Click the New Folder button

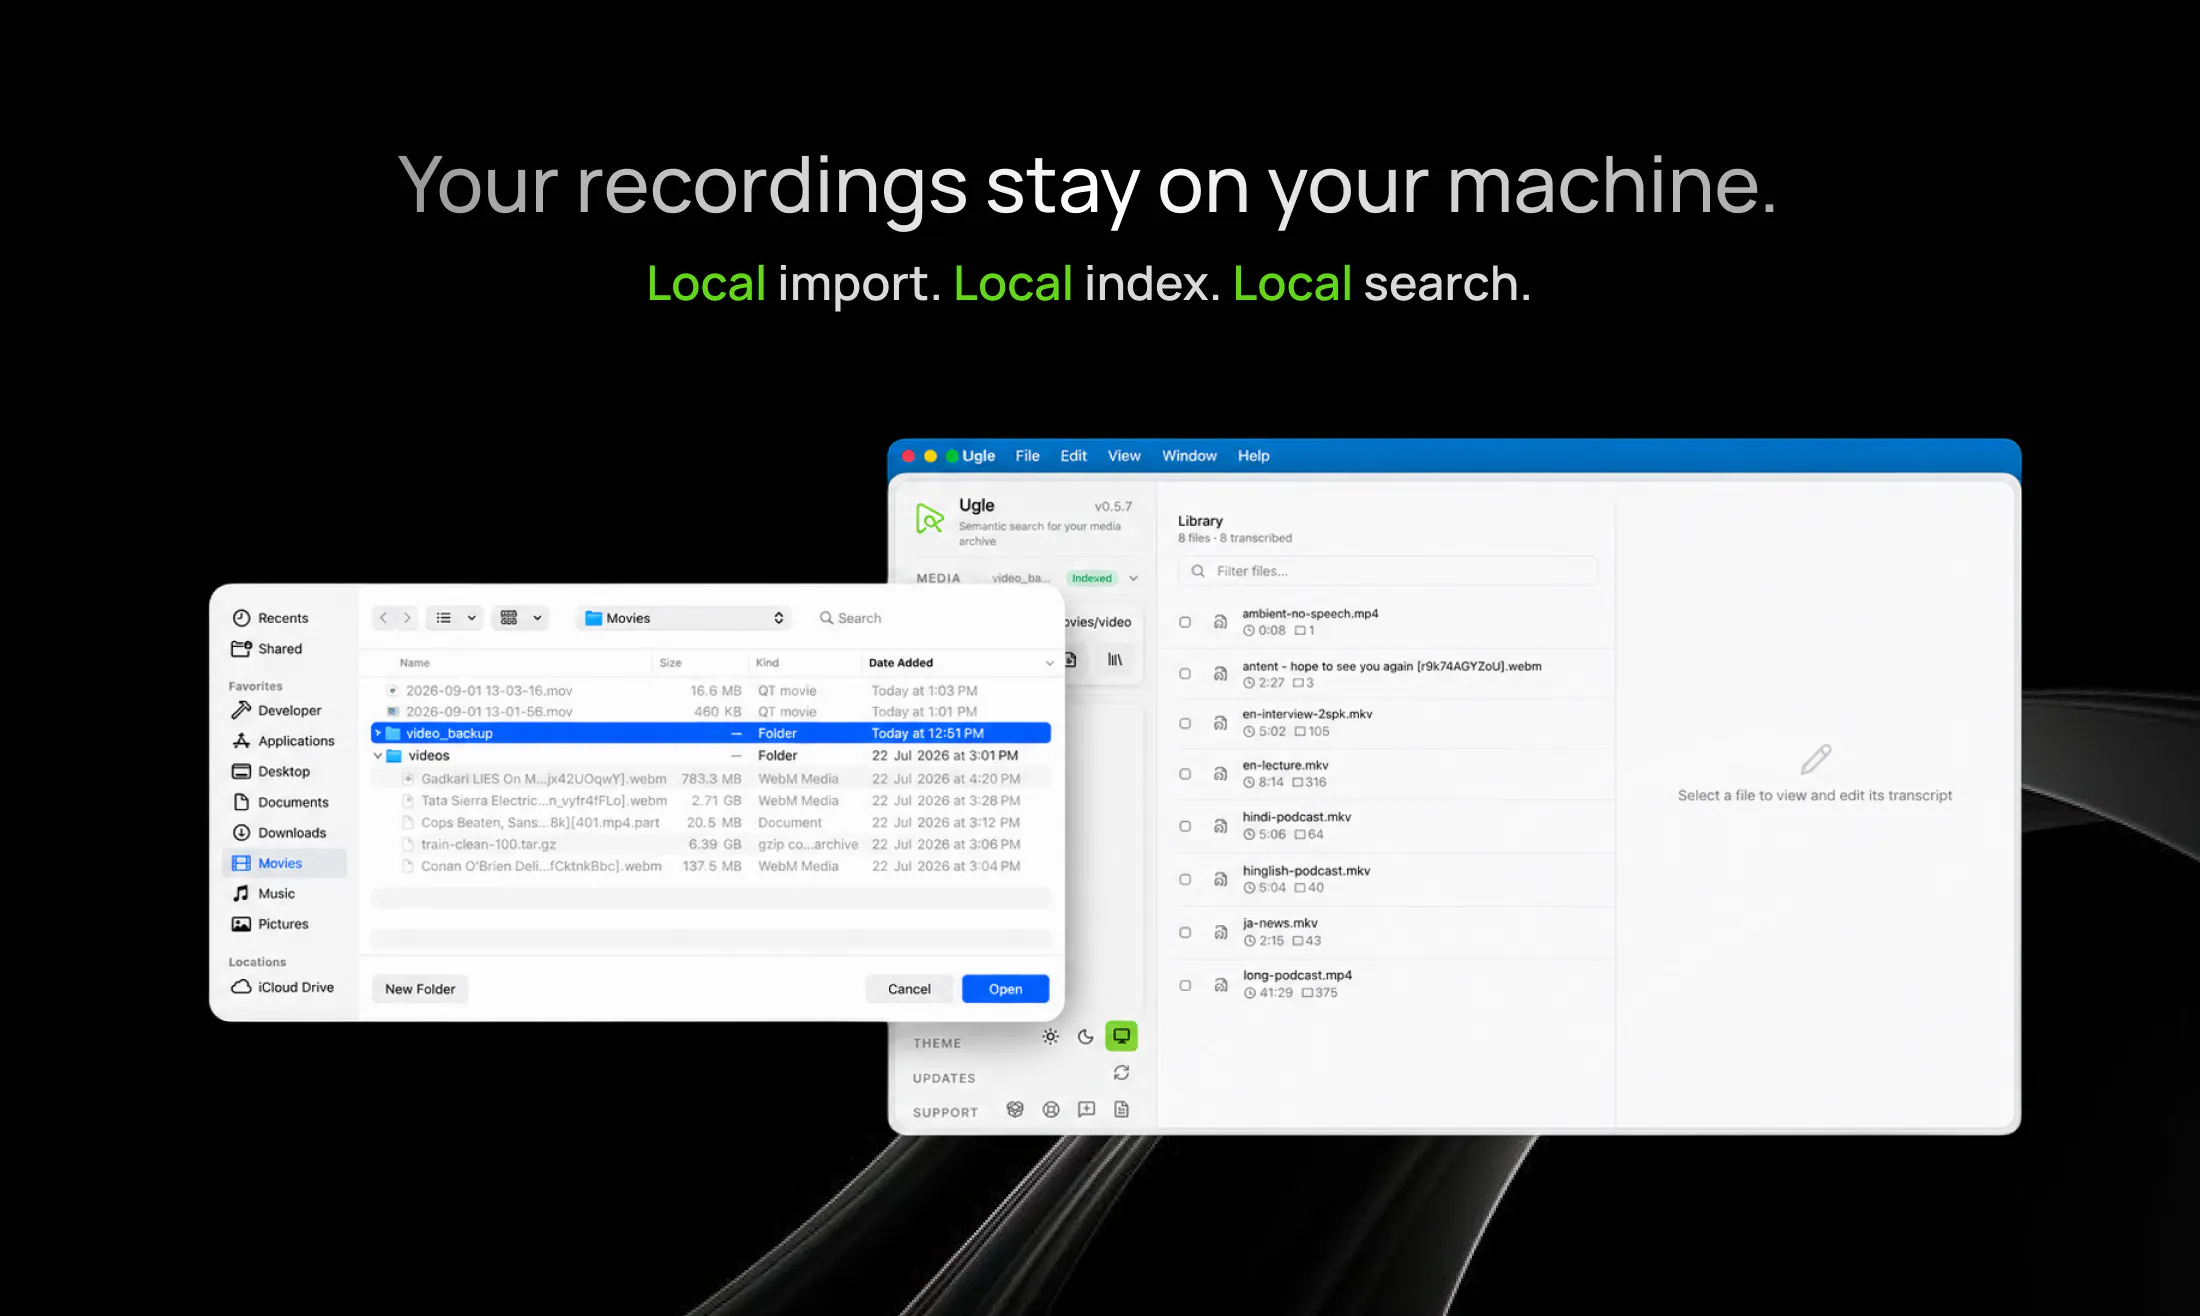tap(420, 989)
